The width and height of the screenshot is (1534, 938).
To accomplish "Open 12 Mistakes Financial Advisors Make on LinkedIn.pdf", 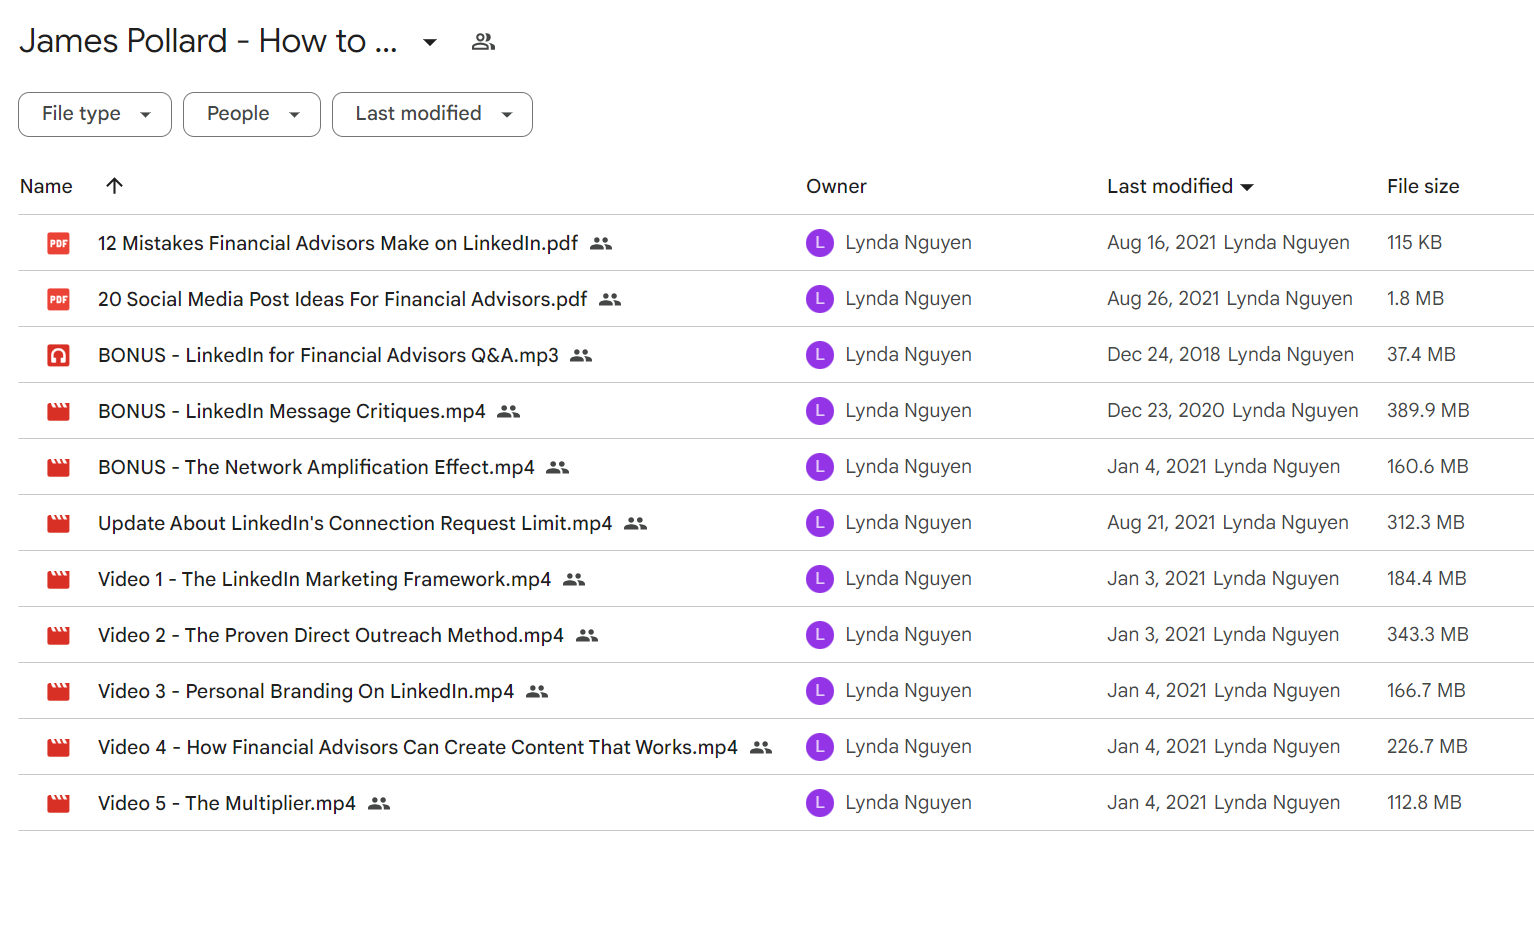I will click(x=338, y=243).
